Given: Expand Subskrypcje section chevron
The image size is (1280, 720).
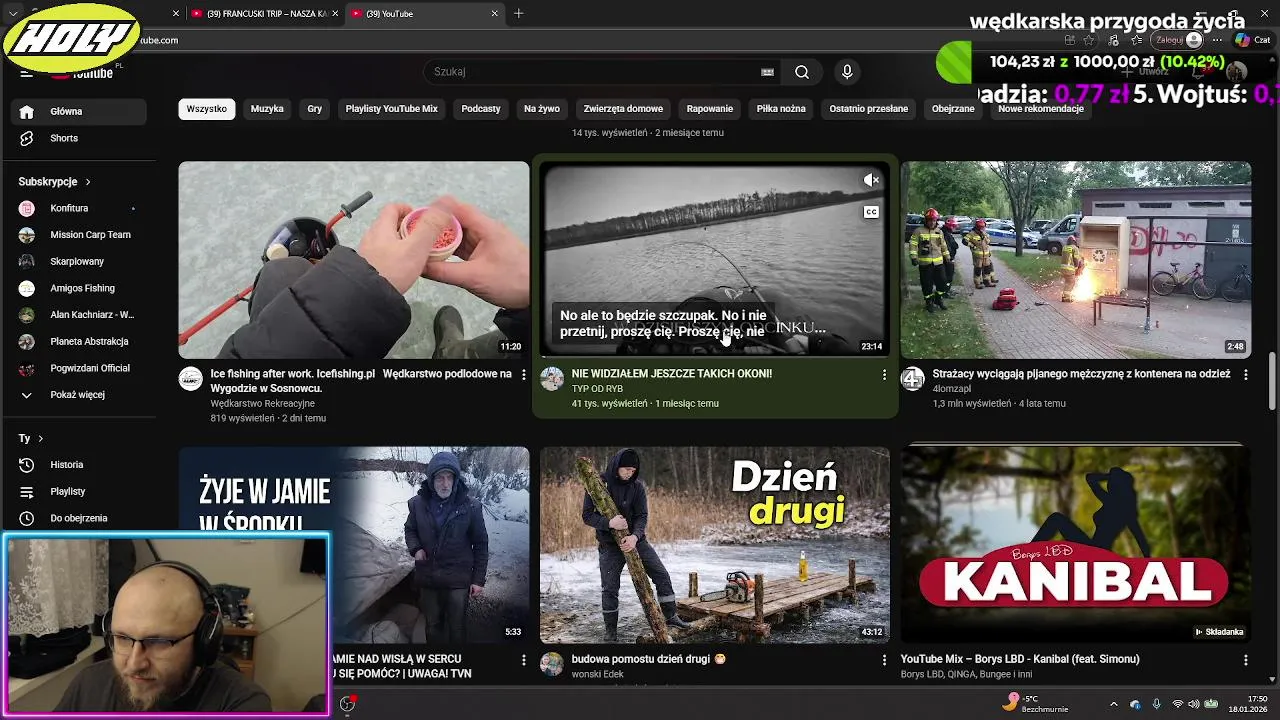Looking at the screenshot, I should (x=88, y=182).
